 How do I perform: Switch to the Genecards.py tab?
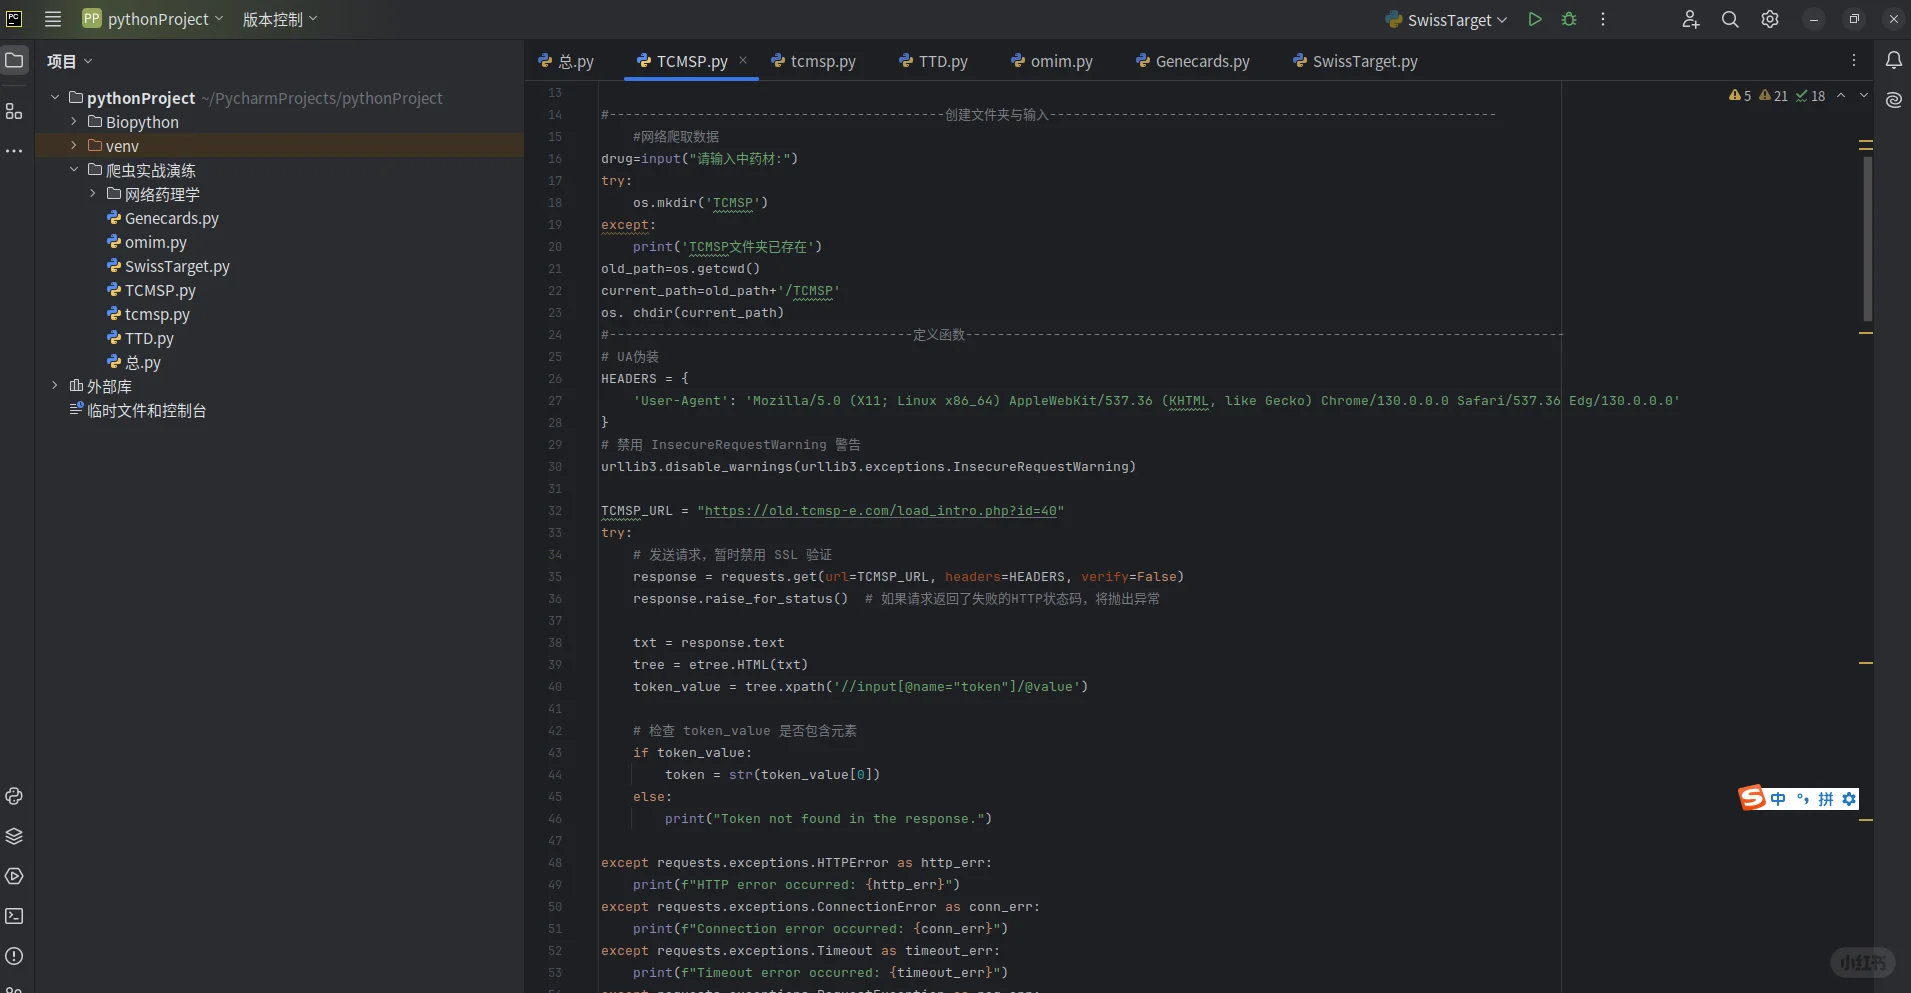click(x=1201, y=61)
